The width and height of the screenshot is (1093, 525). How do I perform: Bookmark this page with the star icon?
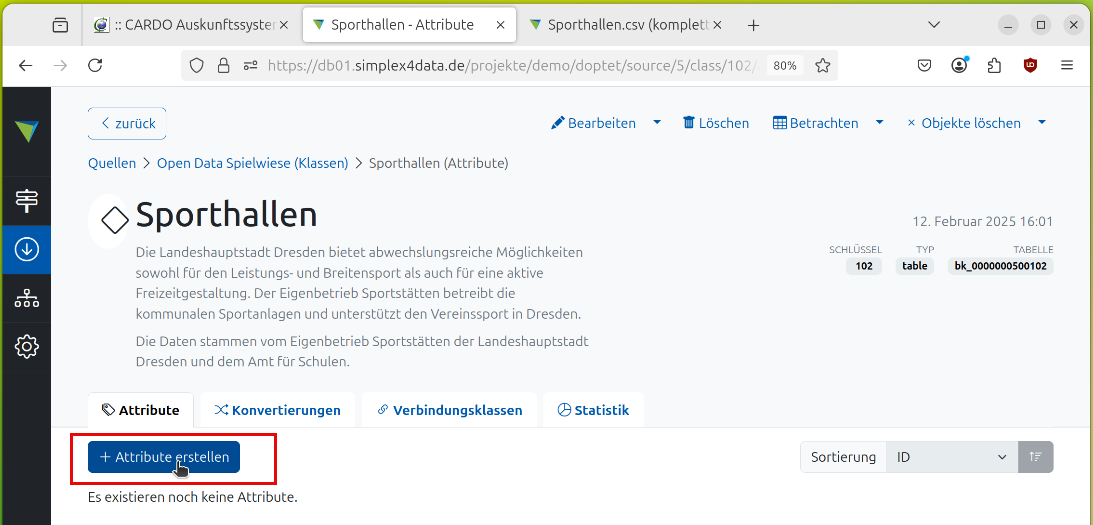pyautogui.click(x=822, y=65)
